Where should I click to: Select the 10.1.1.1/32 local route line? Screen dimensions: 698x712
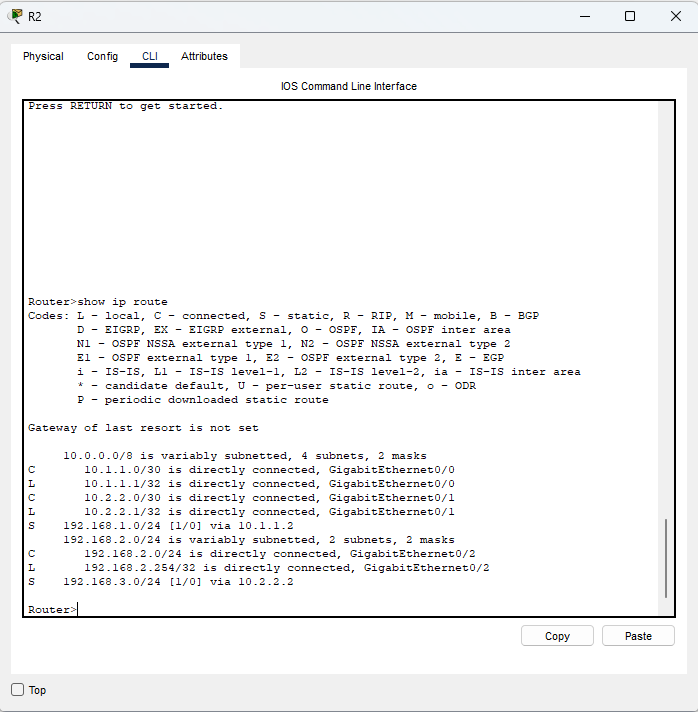click(241, 484)
